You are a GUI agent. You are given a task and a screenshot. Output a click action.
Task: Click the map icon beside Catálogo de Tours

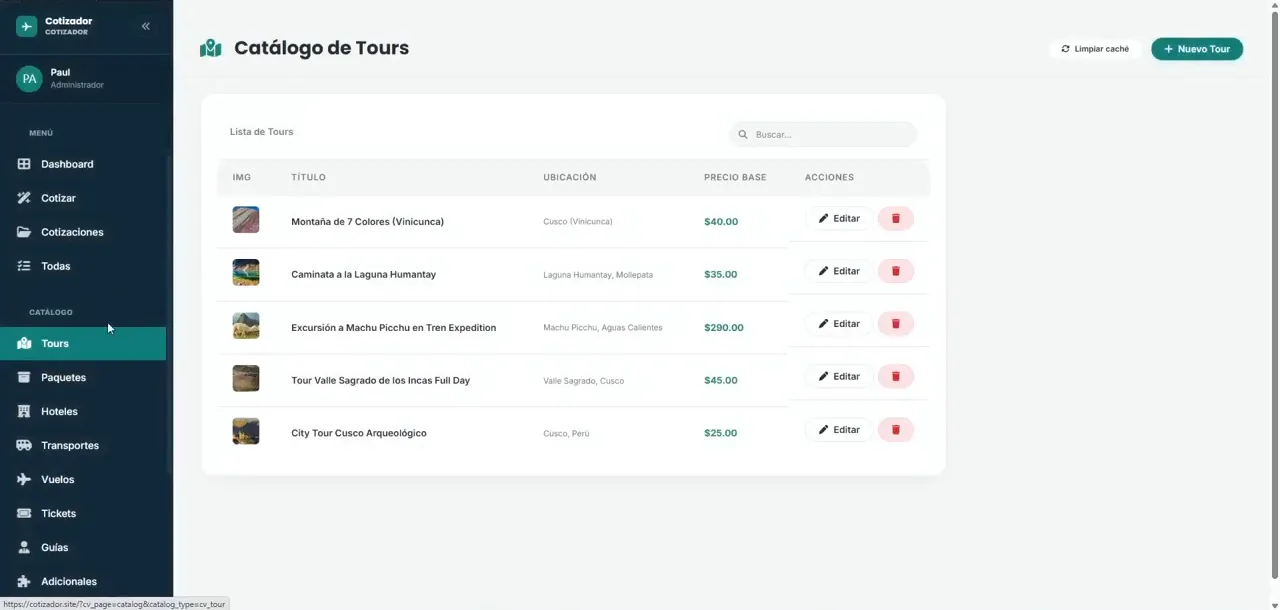click(210, 48)
